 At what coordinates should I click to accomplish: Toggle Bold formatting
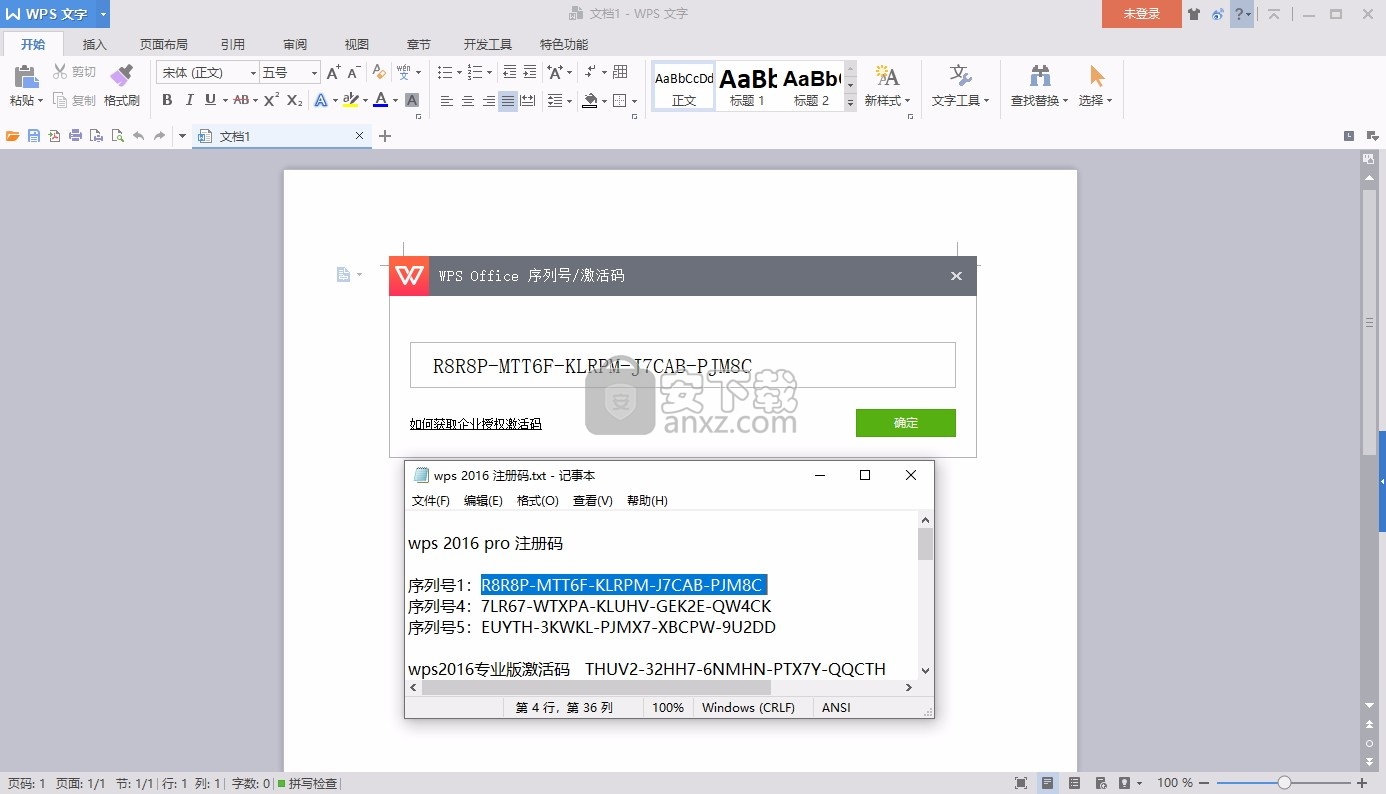point(167,100)
